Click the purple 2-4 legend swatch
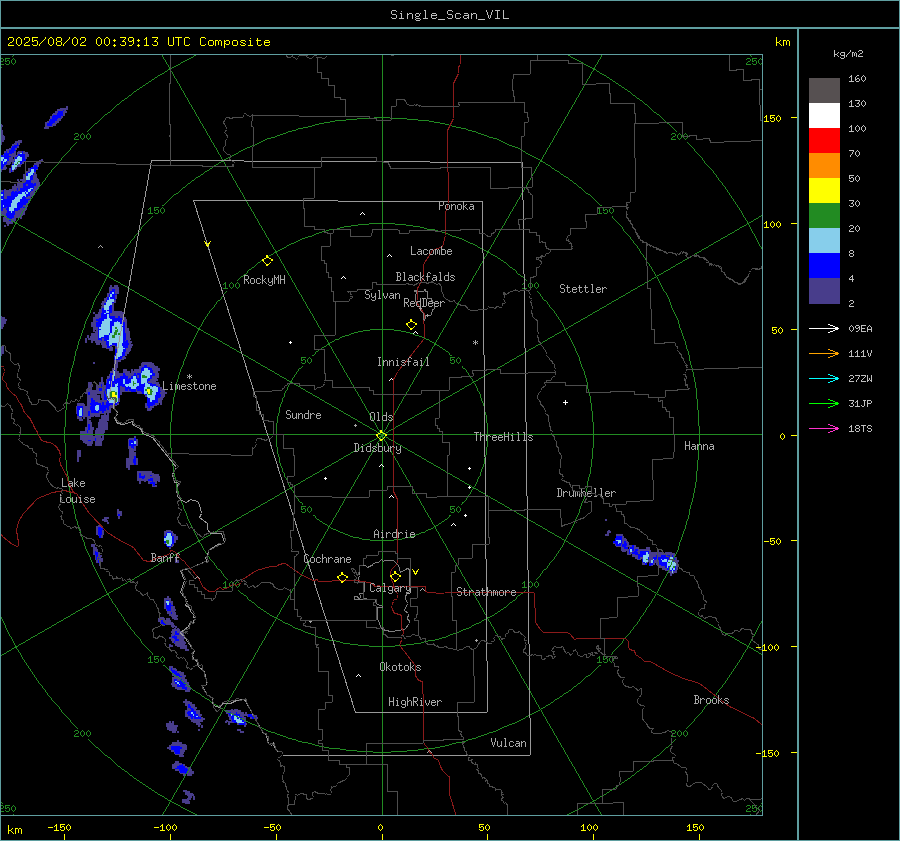 coord(824,290)
